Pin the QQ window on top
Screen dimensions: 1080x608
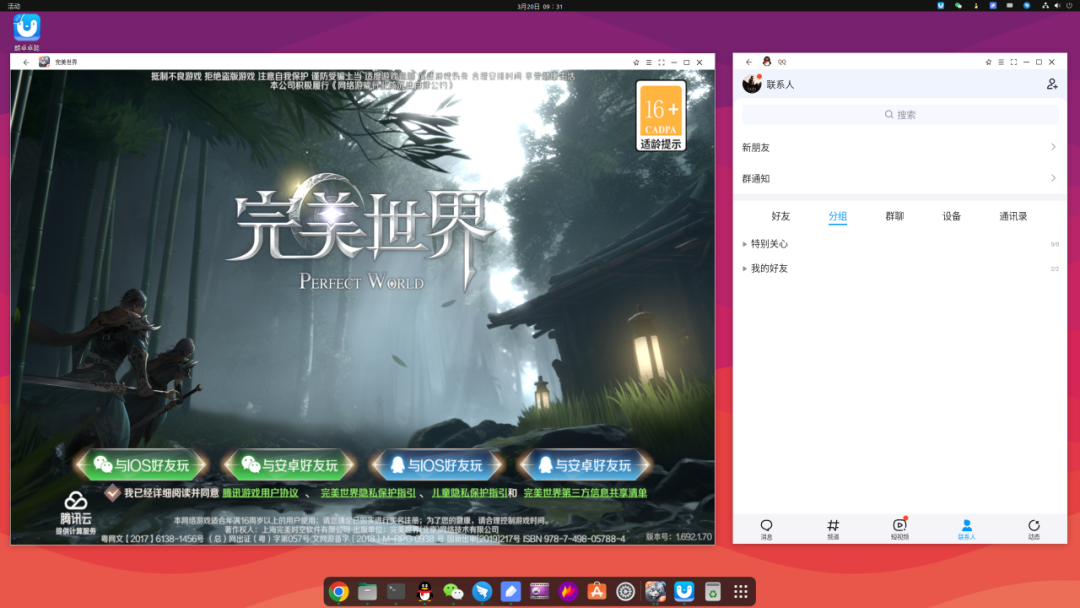[988, 62]
